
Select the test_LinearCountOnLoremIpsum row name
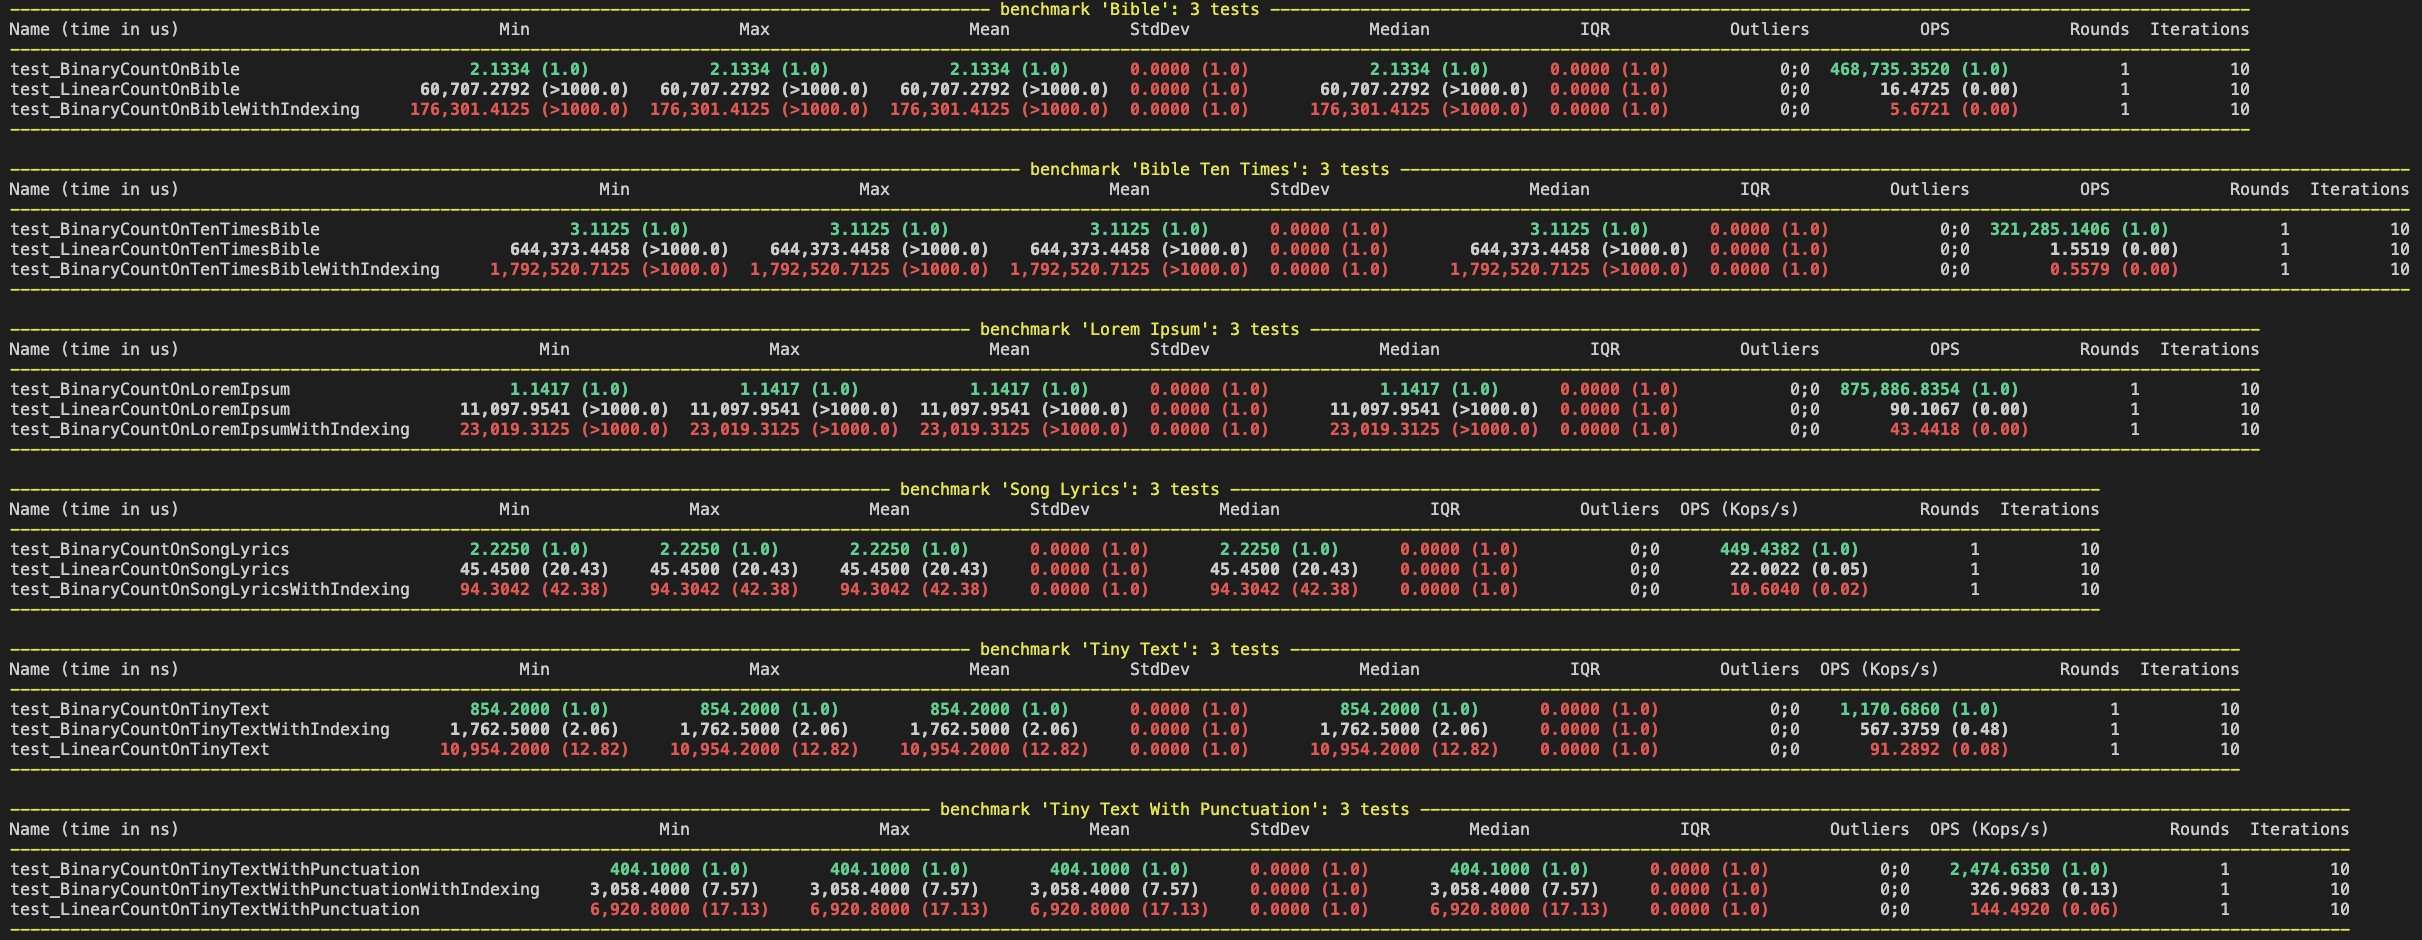tap(150, 410)
